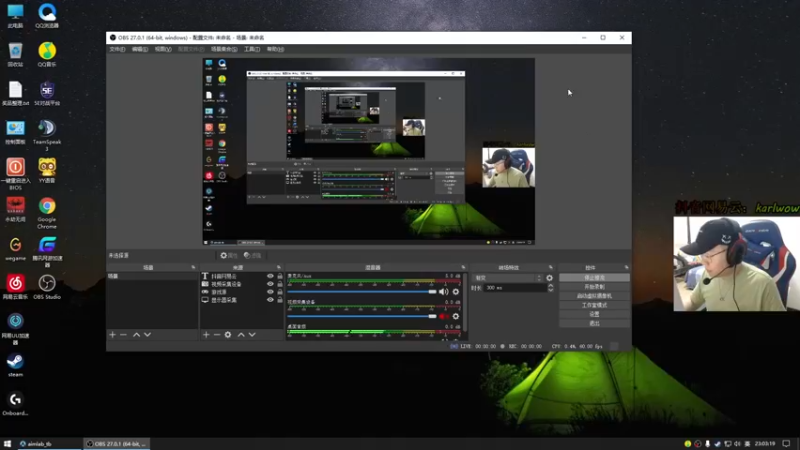Open the 回收站 (Recycle Bin) icon

[15, 55]
